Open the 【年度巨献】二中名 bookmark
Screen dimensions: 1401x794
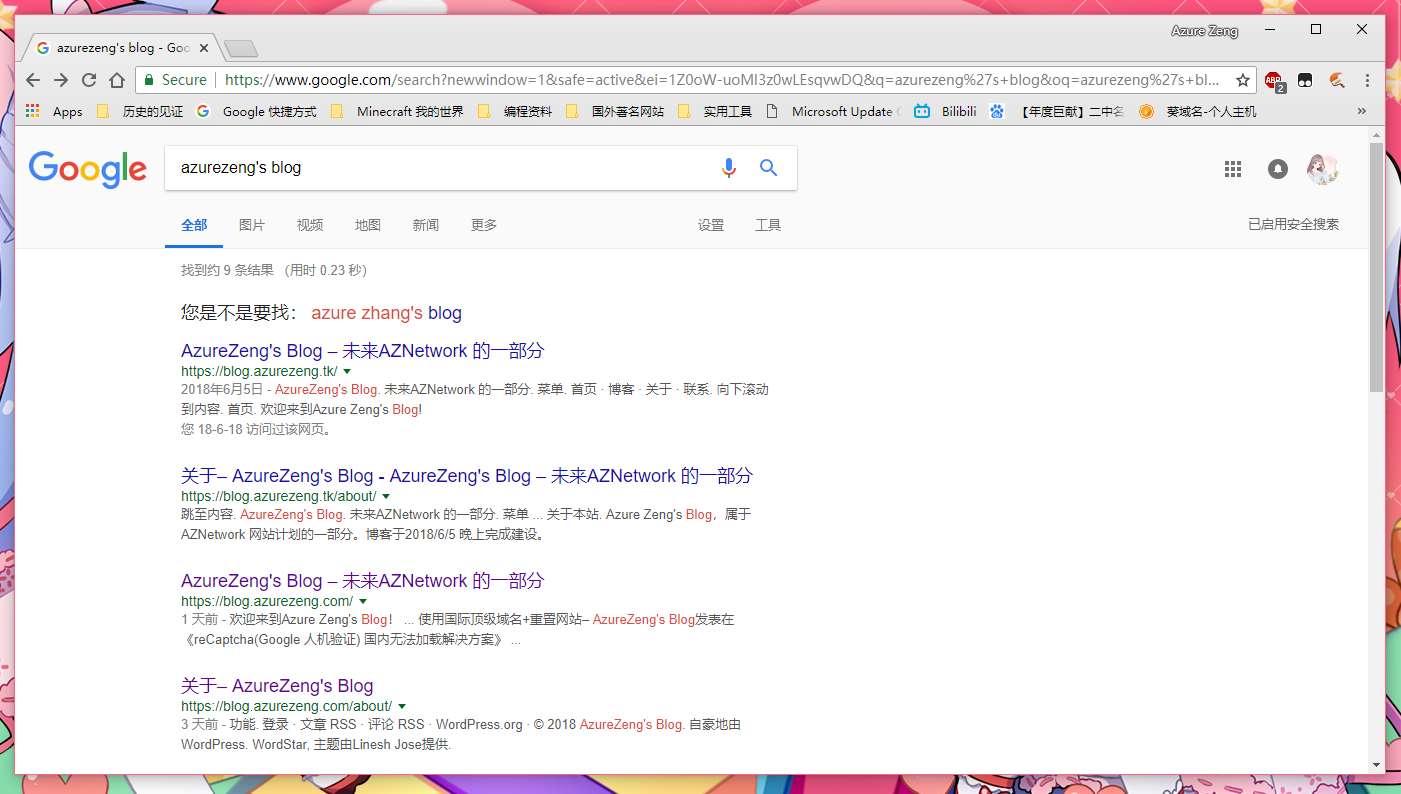pos(1057,111)
